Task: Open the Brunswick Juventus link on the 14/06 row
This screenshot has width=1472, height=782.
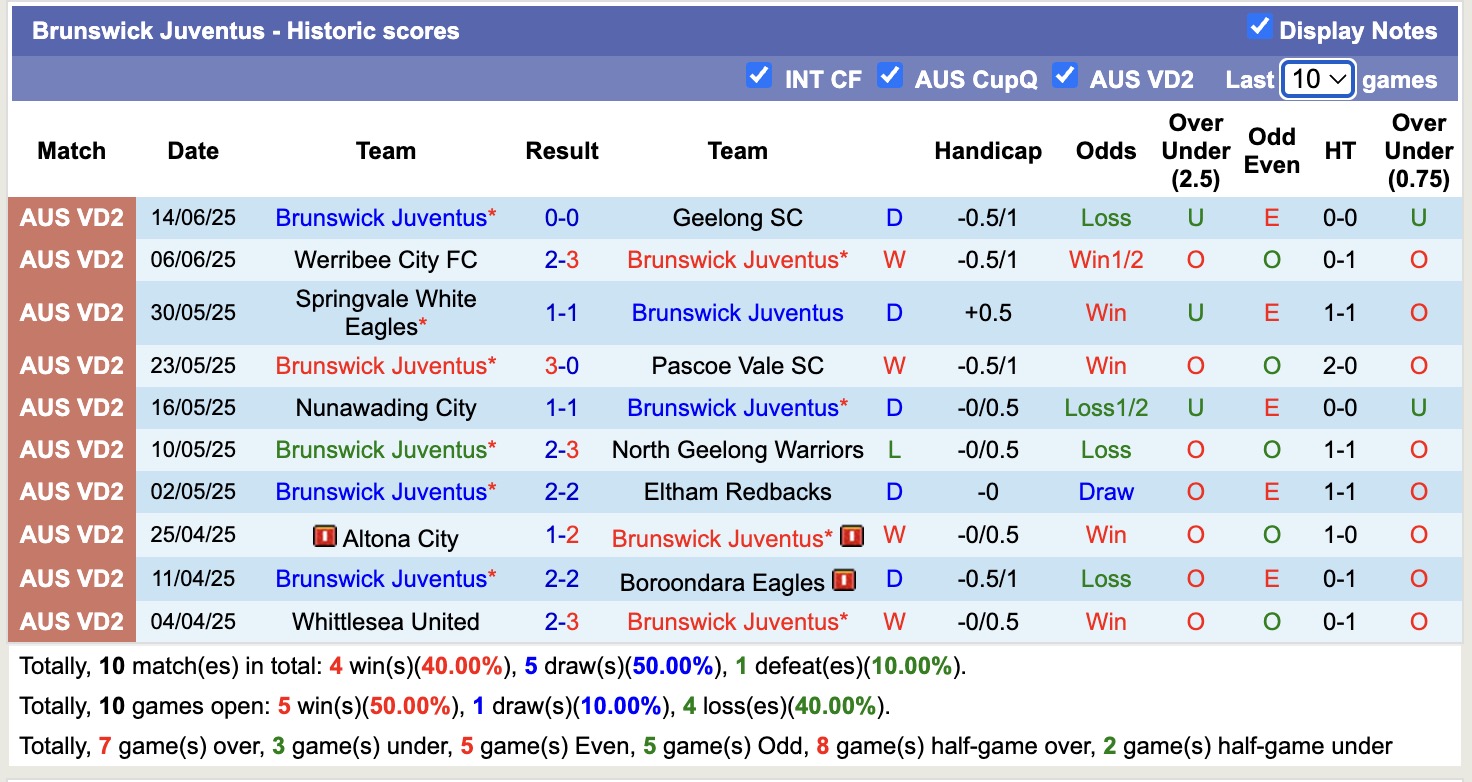Action: [x=385, y=217]
